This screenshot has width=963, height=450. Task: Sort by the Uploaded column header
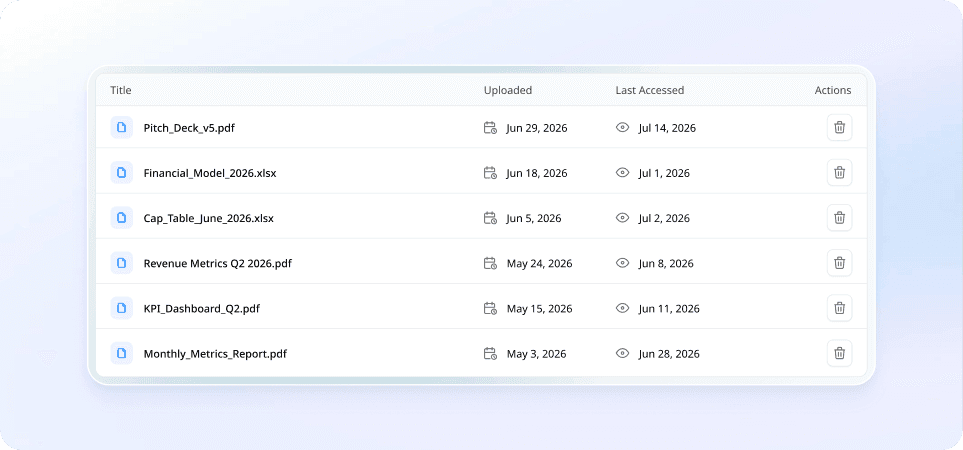tap(508, 90)
